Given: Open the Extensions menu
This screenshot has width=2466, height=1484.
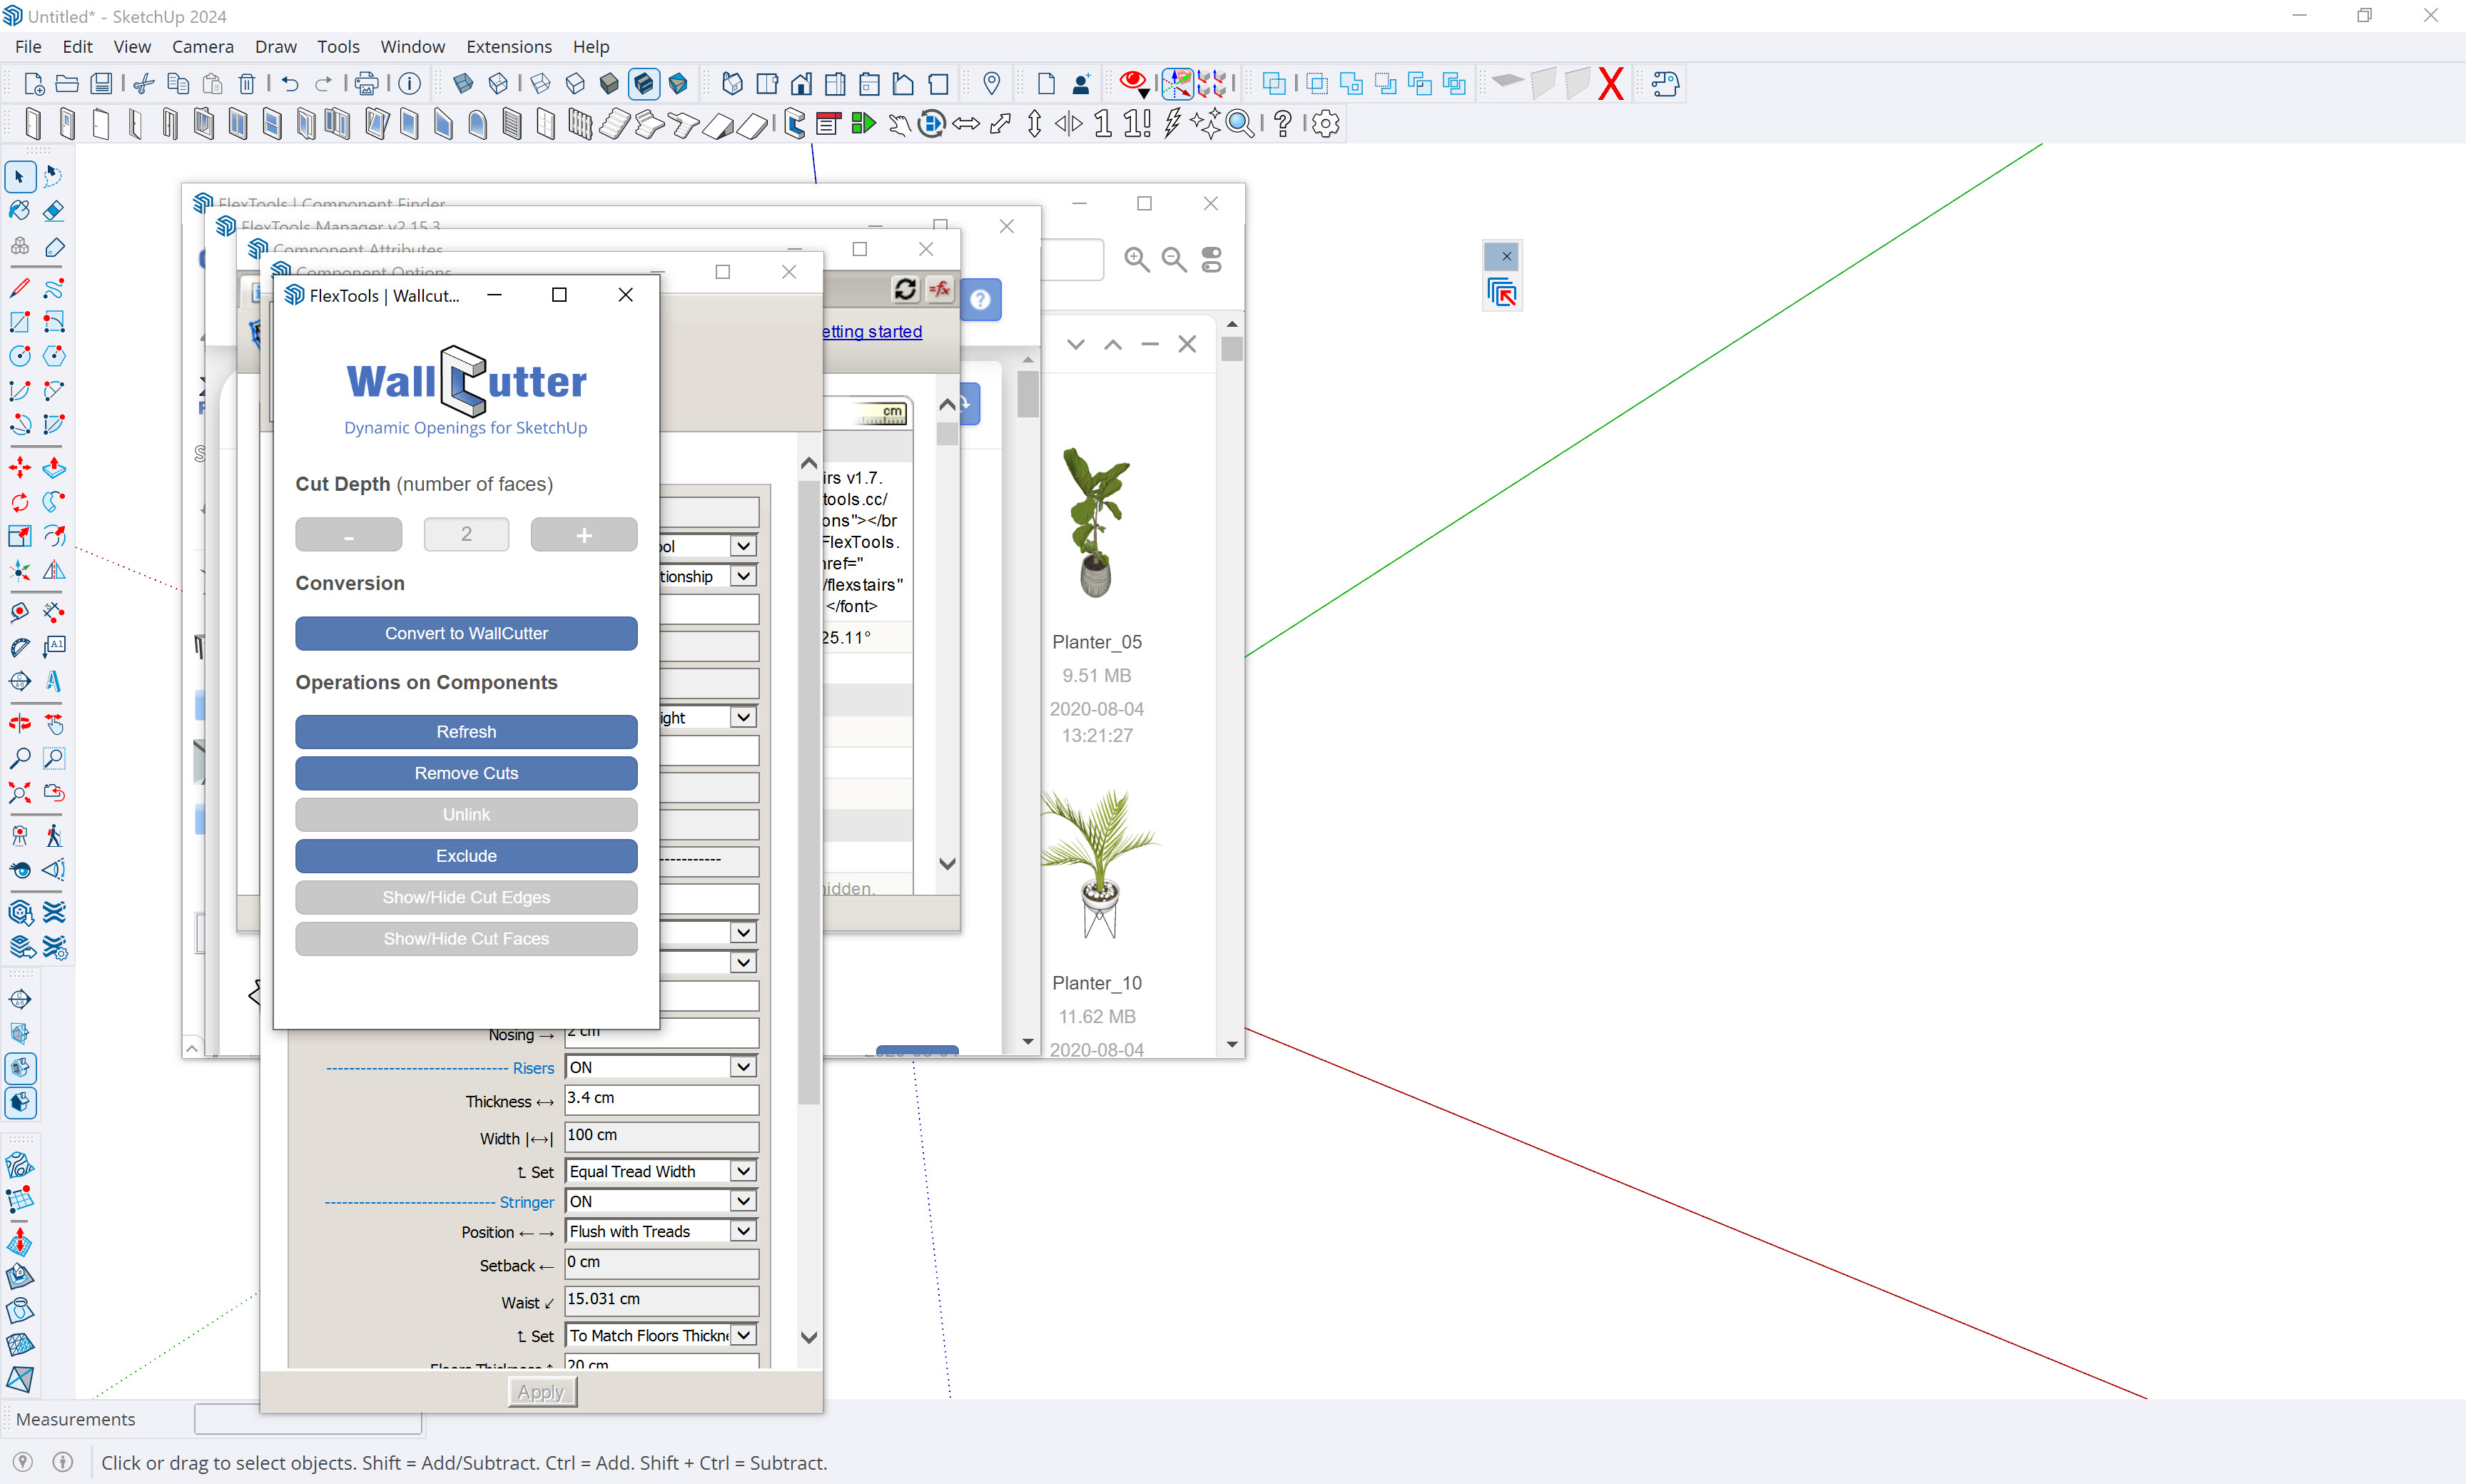Looking at the screenshot, I should pyautogui.click(x=508, y=47).
